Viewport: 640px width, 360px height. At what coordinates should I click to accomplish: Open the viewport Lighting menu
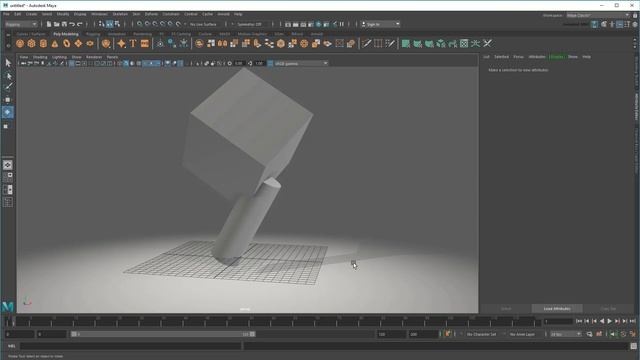pyautogui.click(x=59, y=57)
